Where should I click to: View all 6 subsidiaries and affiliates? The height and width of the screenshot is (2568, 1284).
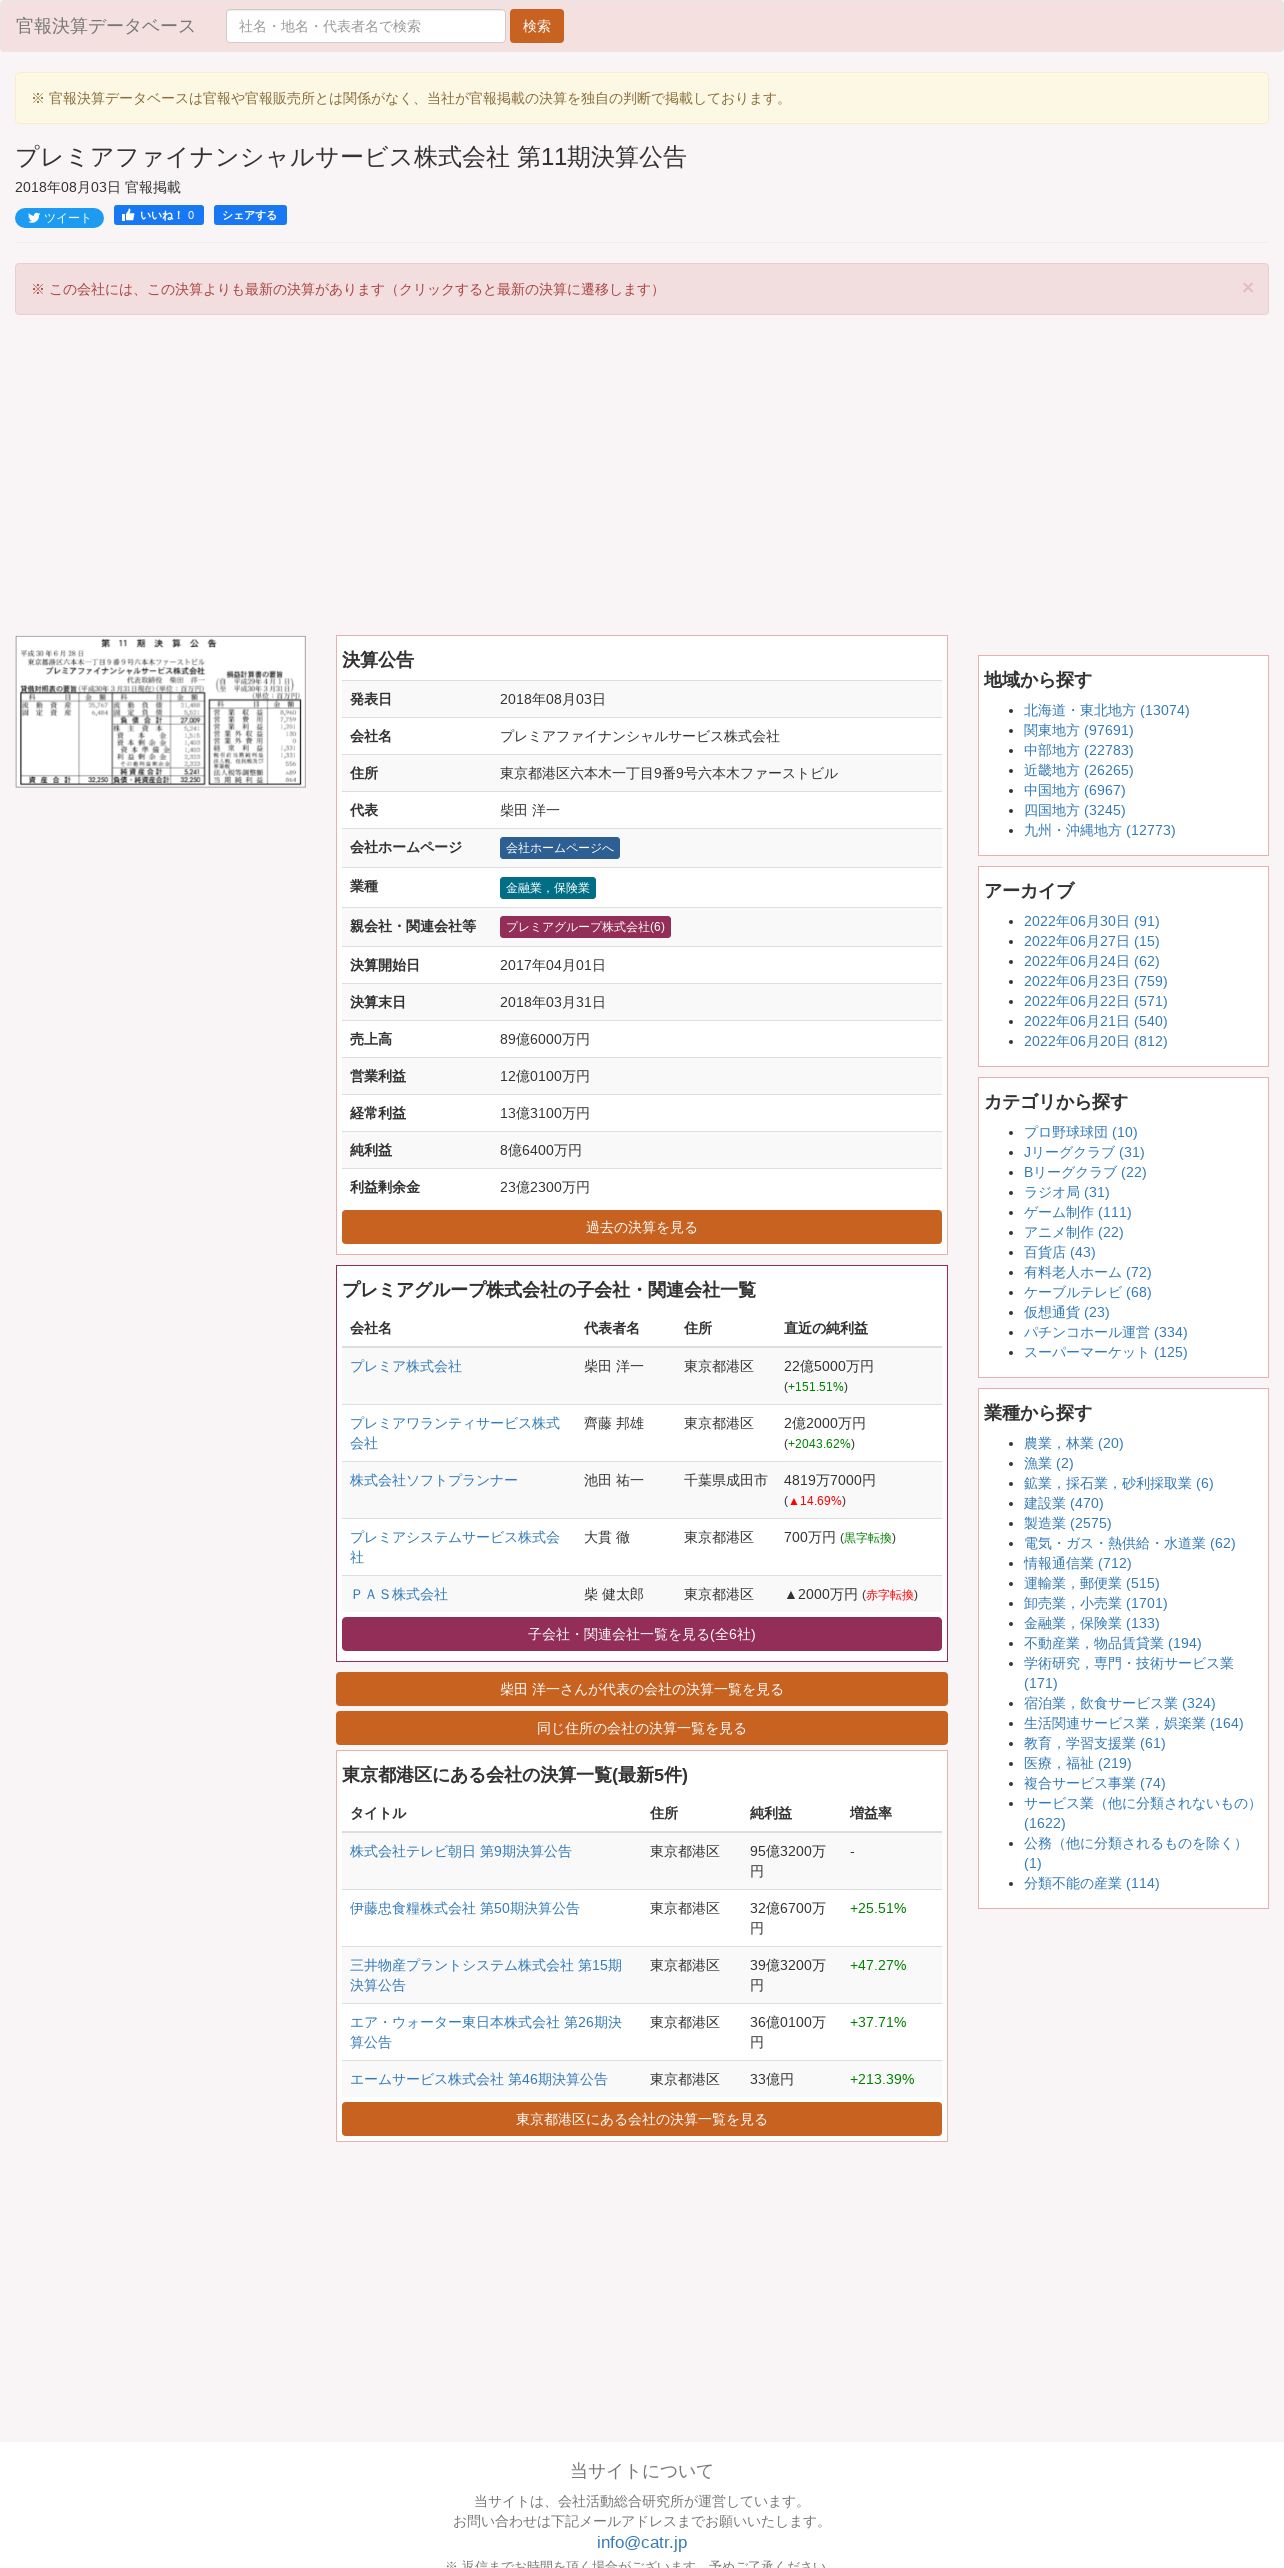[x=642, y=1634]
